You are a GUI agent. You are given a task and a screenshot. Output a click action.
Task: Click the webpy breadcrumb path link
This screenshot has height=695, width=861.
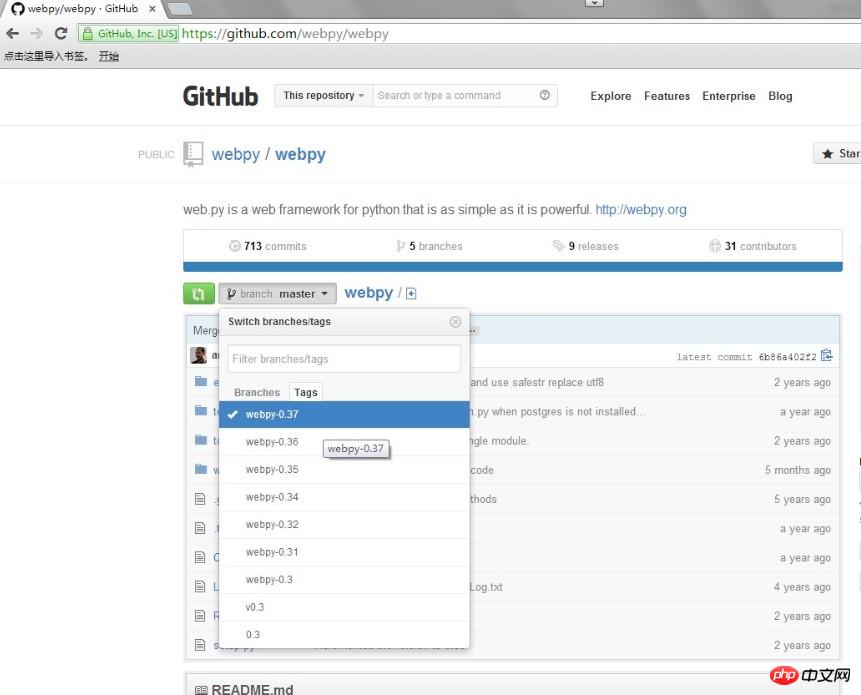pos(368,293)
